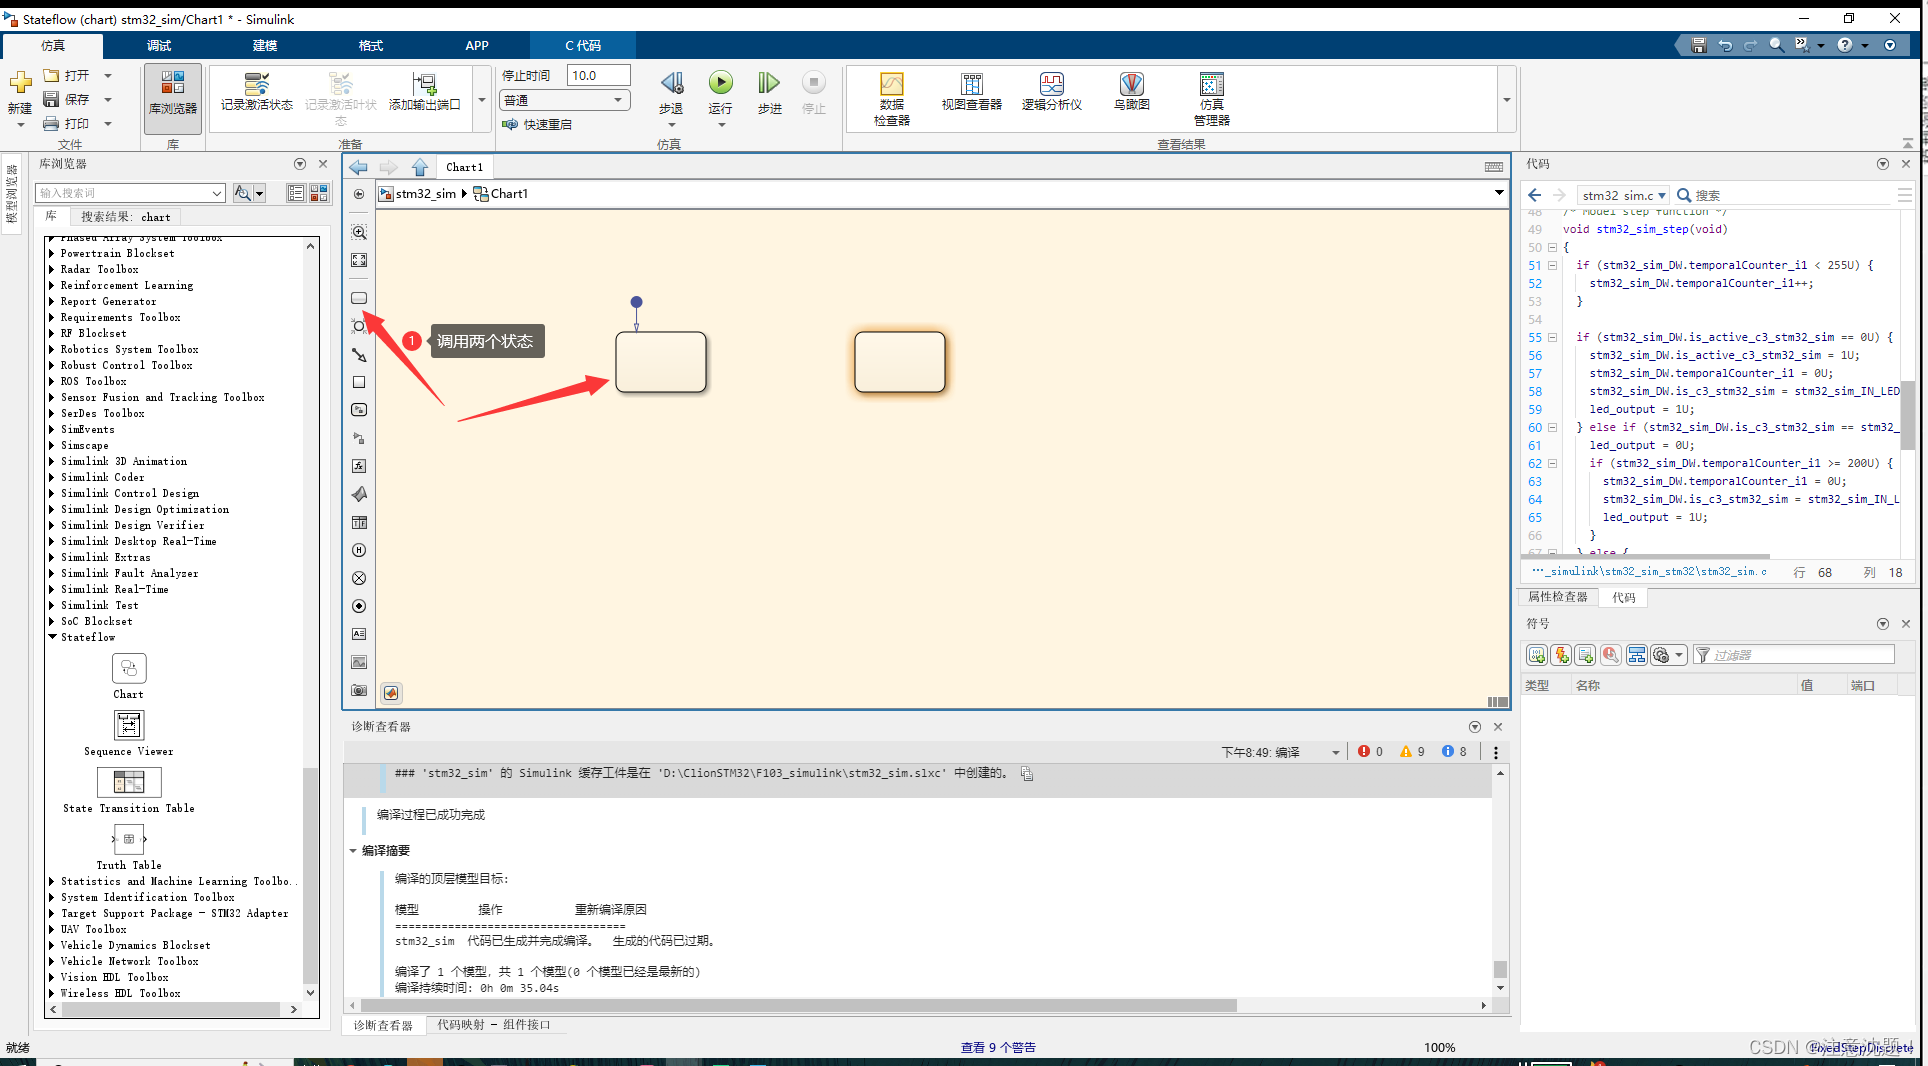The width and height of the screenshot is (1928, 1066).
Task: Click in the stop time field
Action: click(598, 75)
